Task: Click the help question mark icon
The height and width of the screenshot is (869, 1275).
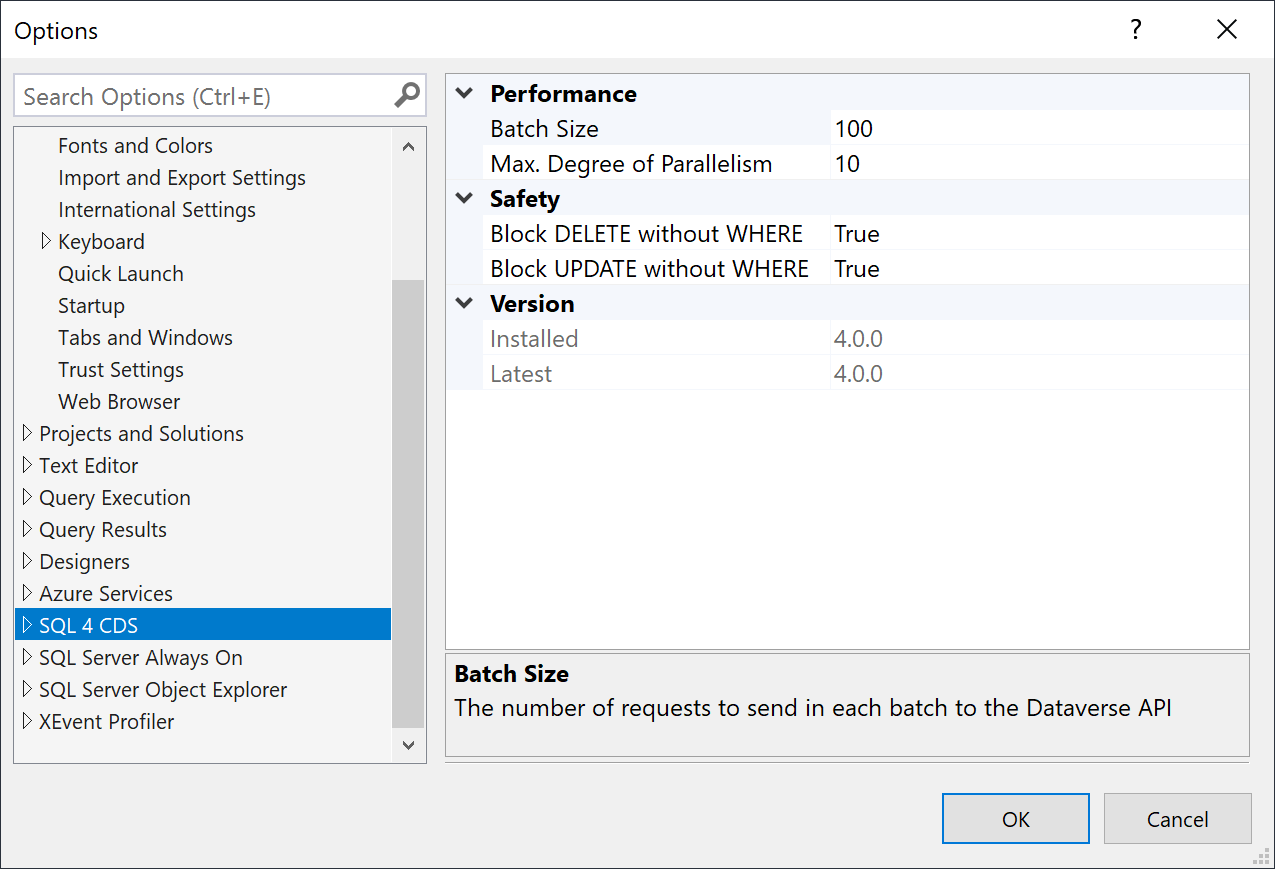Action: pyautogui.click(x=1135, y=30)
